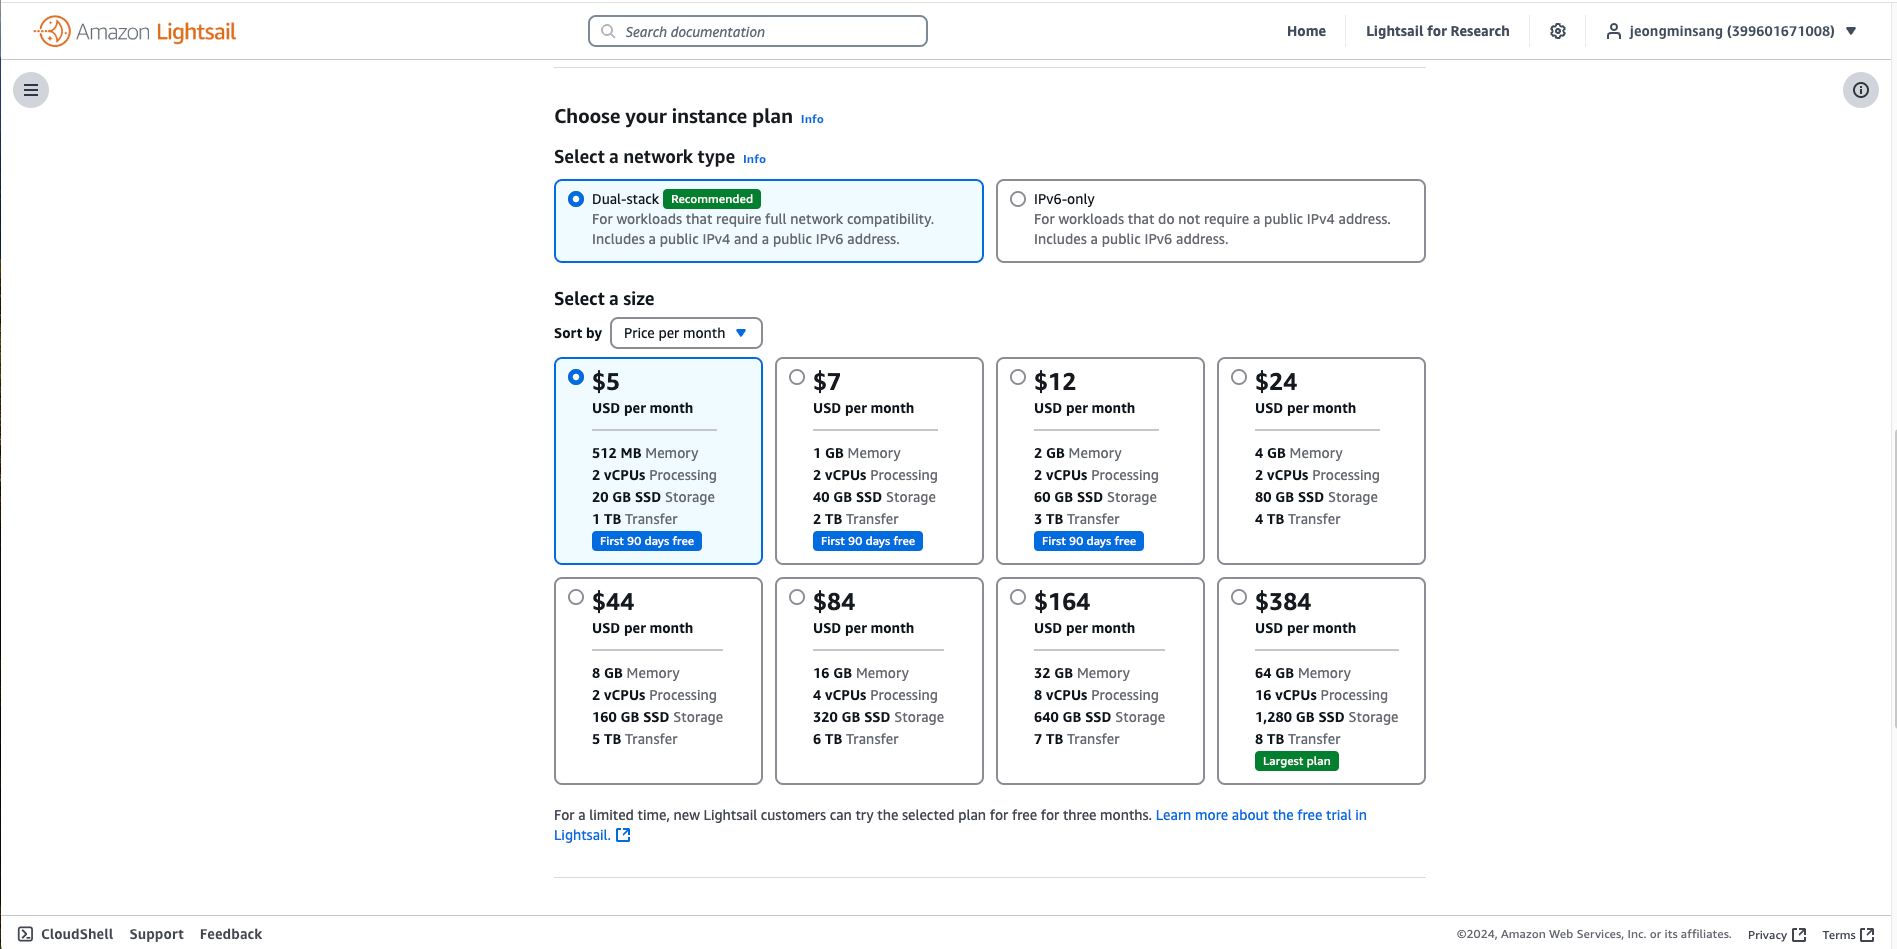Open the settings gear icon
This screenshot has width=1897, height=949.
point(1558,31)
